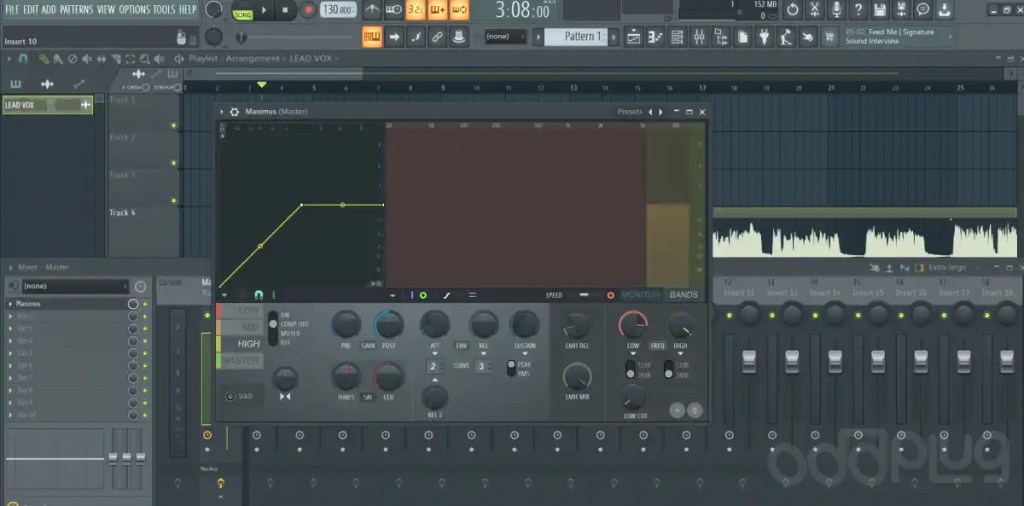Toggle the blend recording overdub icon

pos(438,10)
